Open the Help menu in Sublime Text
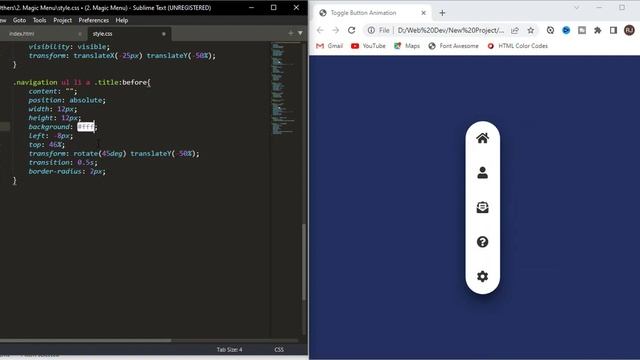 pos(122,20)
